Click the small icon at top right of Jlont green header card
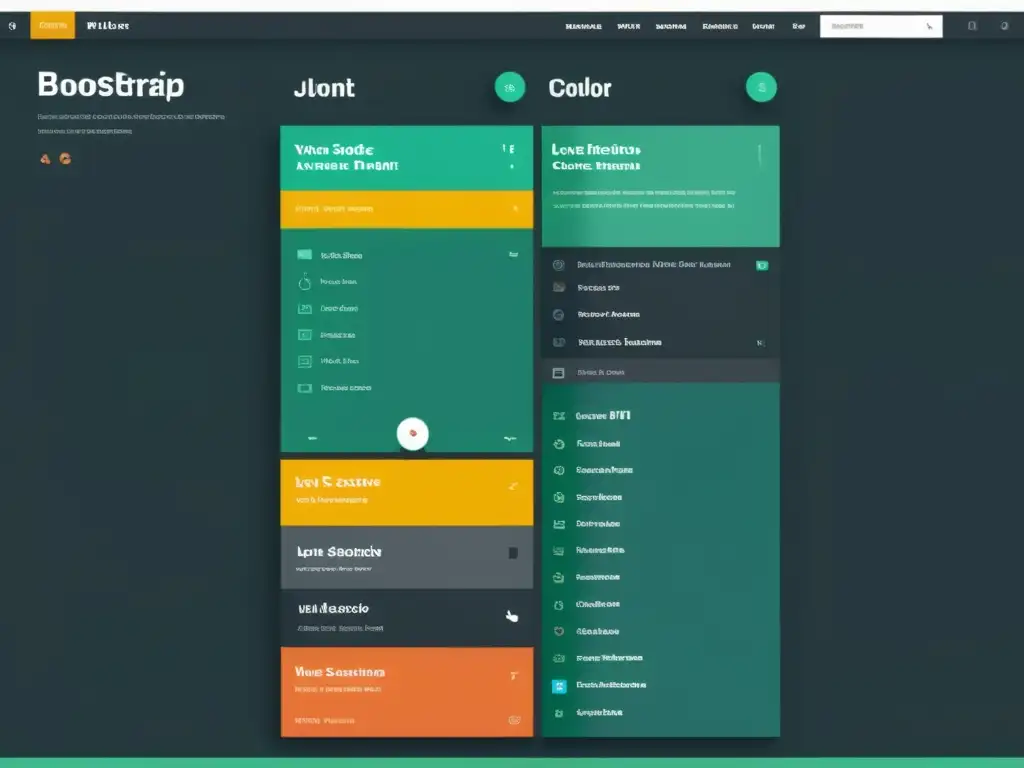The image size is (1024, 768). (x=509, y=149)
